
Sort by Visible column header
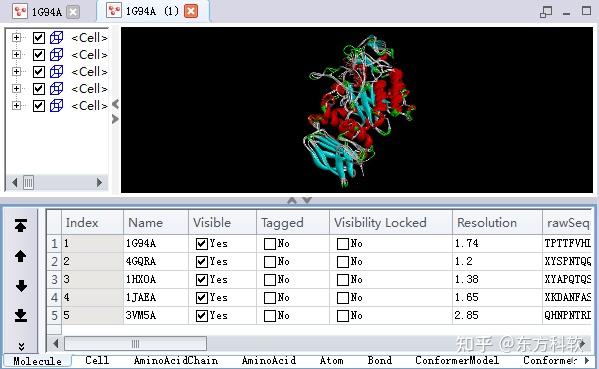(222, 222)
